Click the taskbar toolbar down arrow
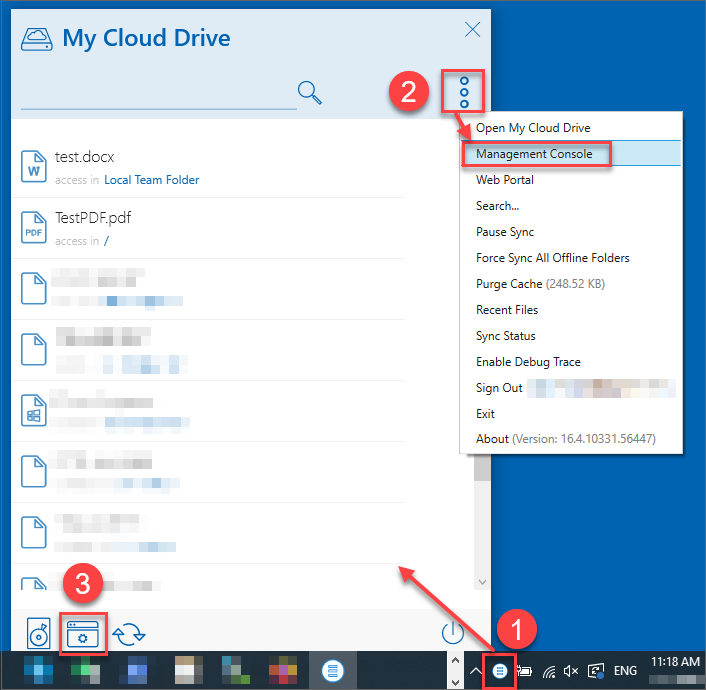The height and width of the screenshot is (690, 706). pyautogui.click(x=455, y=682)
